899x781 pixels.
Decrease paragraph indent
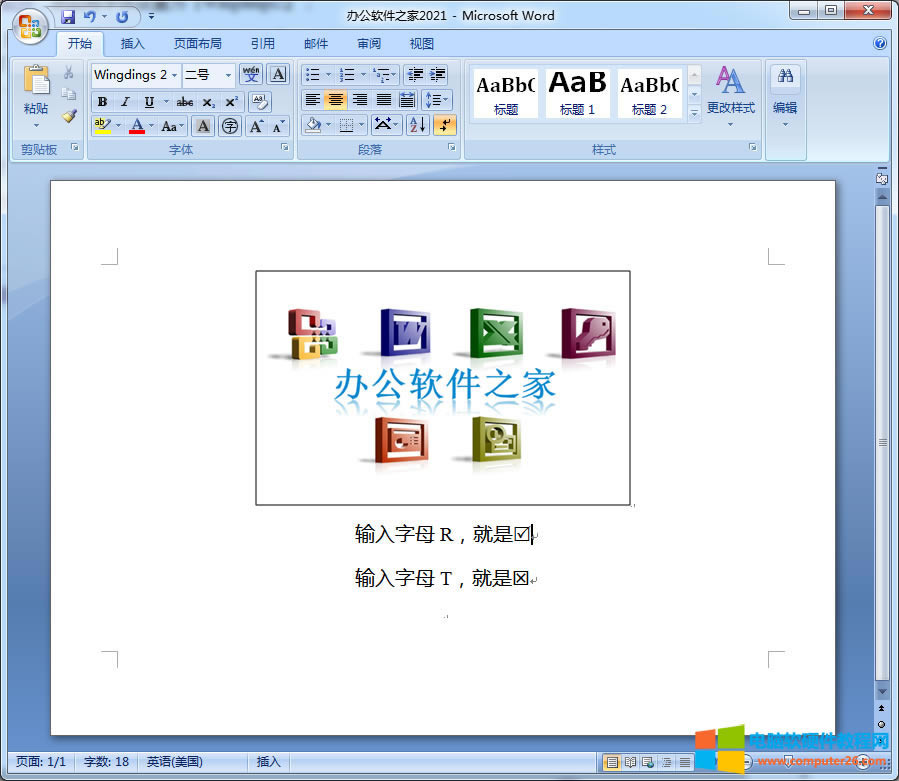[x=416, y=75]
